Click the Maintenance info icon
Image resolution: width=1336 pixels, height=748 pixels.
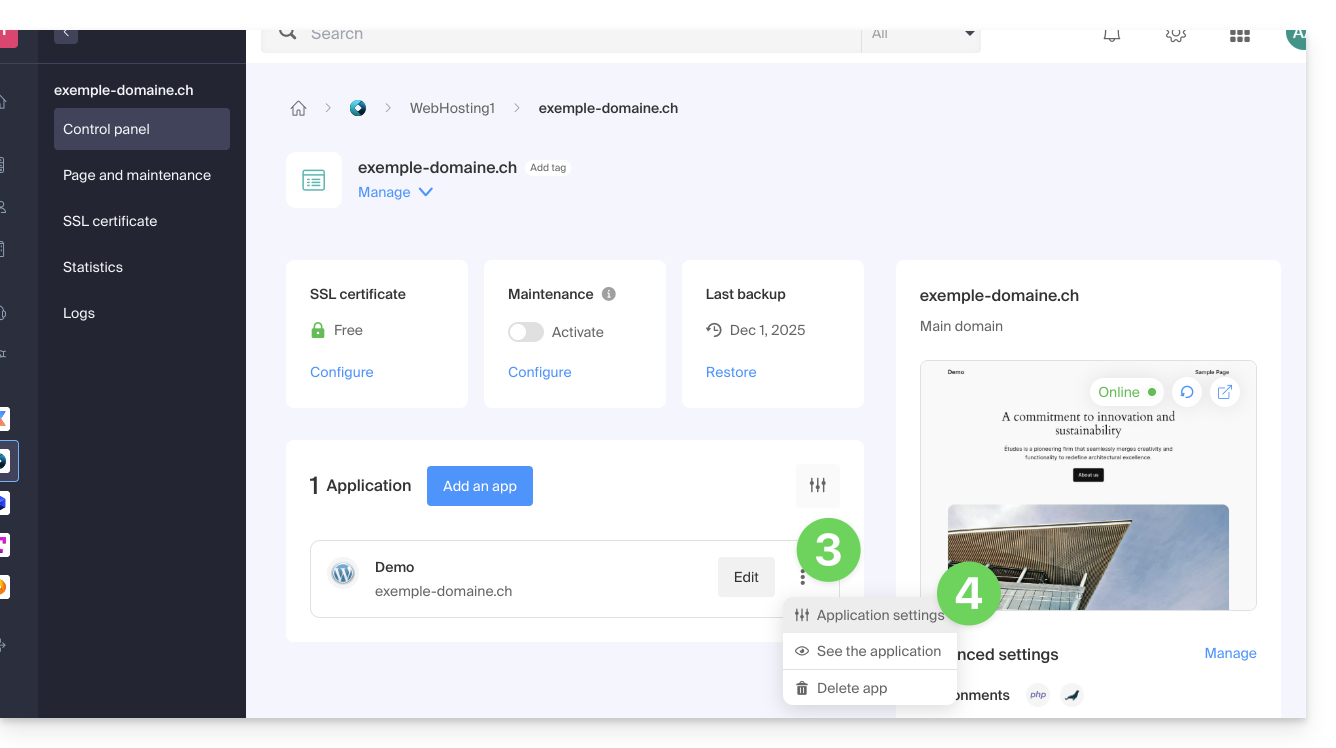(x=609, y=294)
